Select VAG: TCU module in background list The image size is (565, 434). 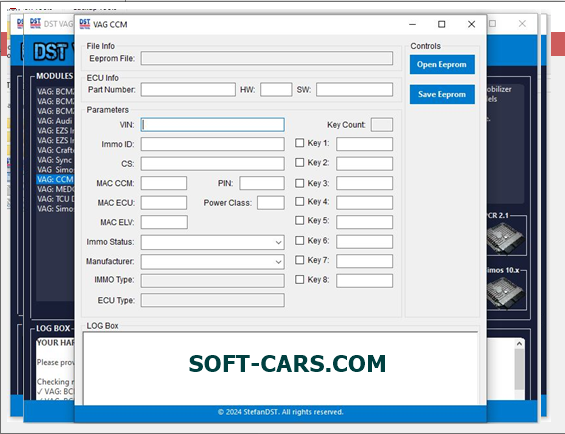[55, 199]
